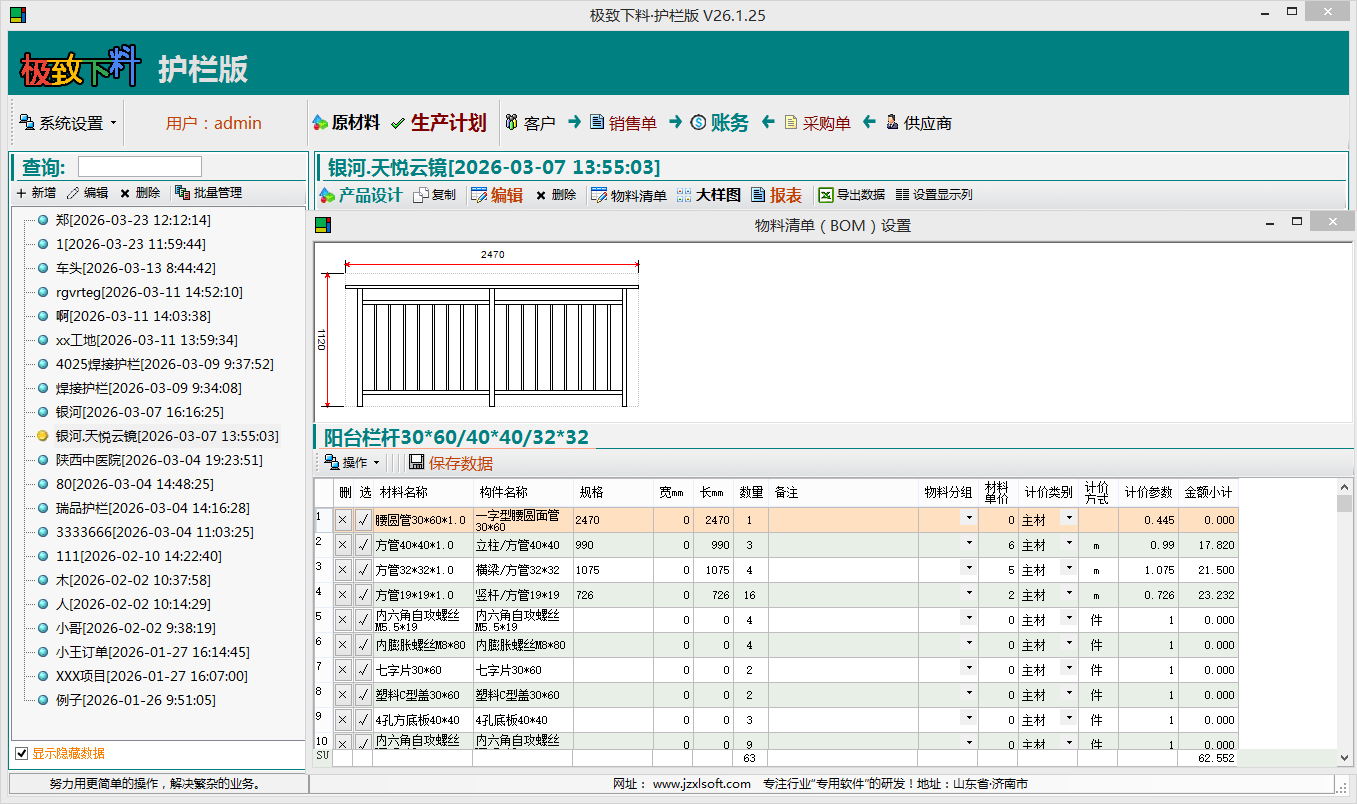
Task: Open 计价类别 dropdown for 方管40*40*1.0 row
Action: coord(1068,543)
